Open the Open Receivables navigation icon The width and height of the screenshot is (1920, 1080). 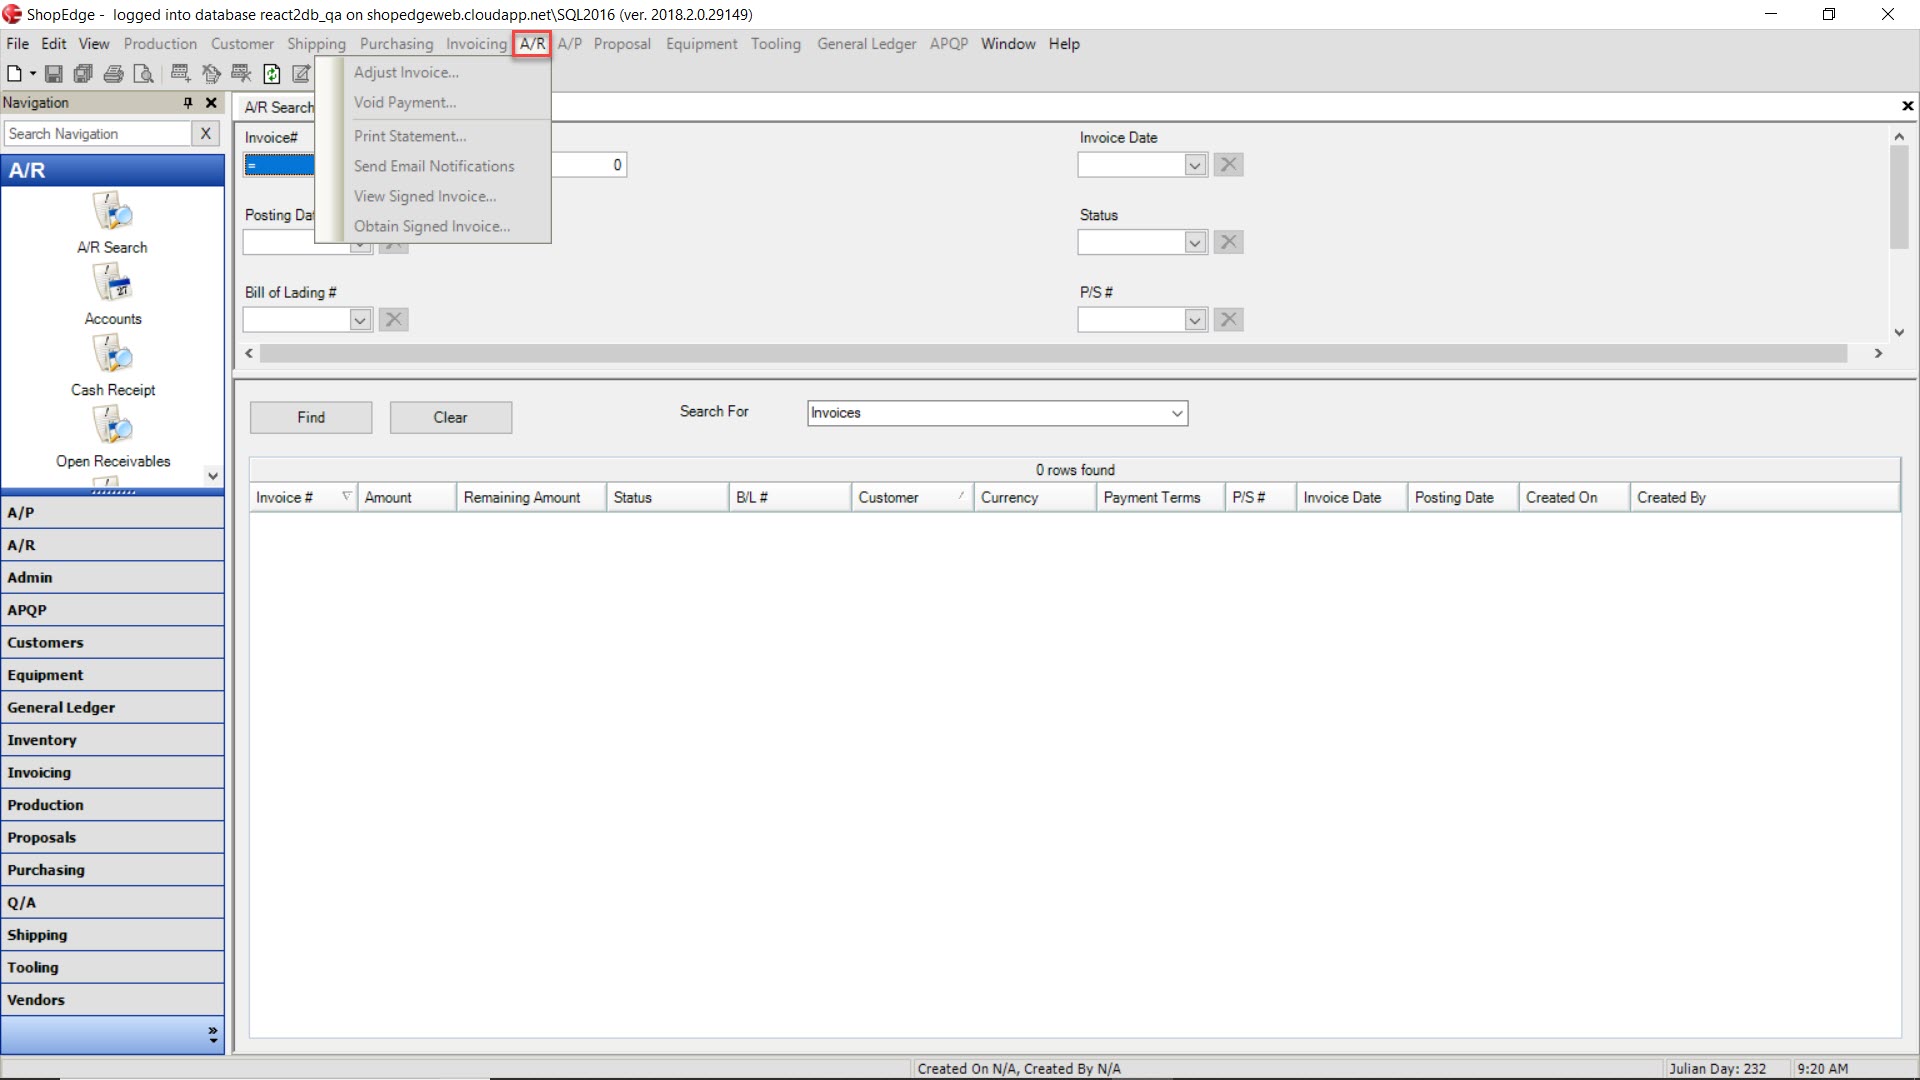[113, 438]
